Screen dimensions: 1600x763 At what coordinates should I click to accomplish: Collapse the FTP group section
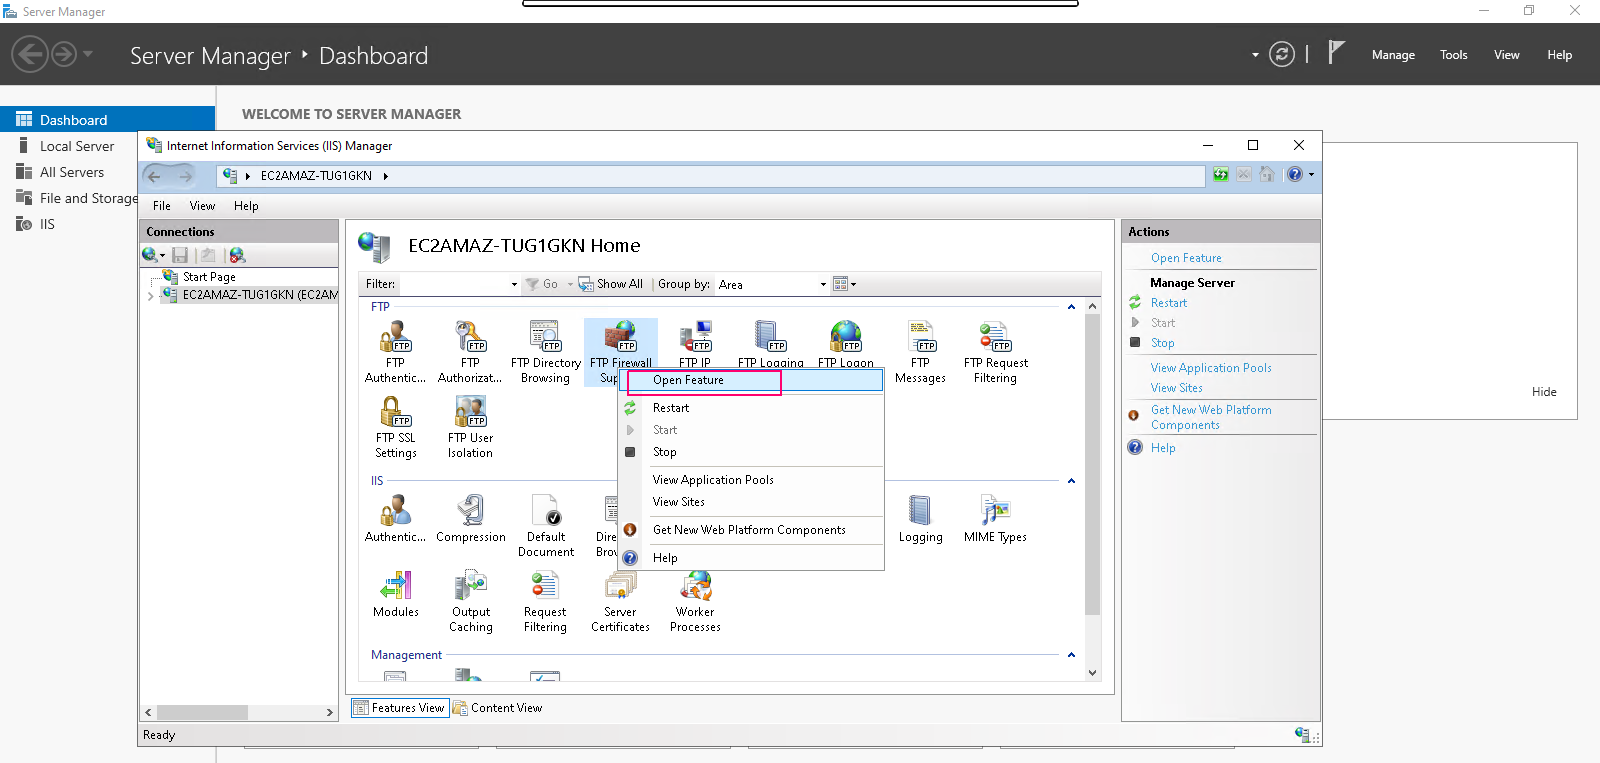coord(1071,307)
